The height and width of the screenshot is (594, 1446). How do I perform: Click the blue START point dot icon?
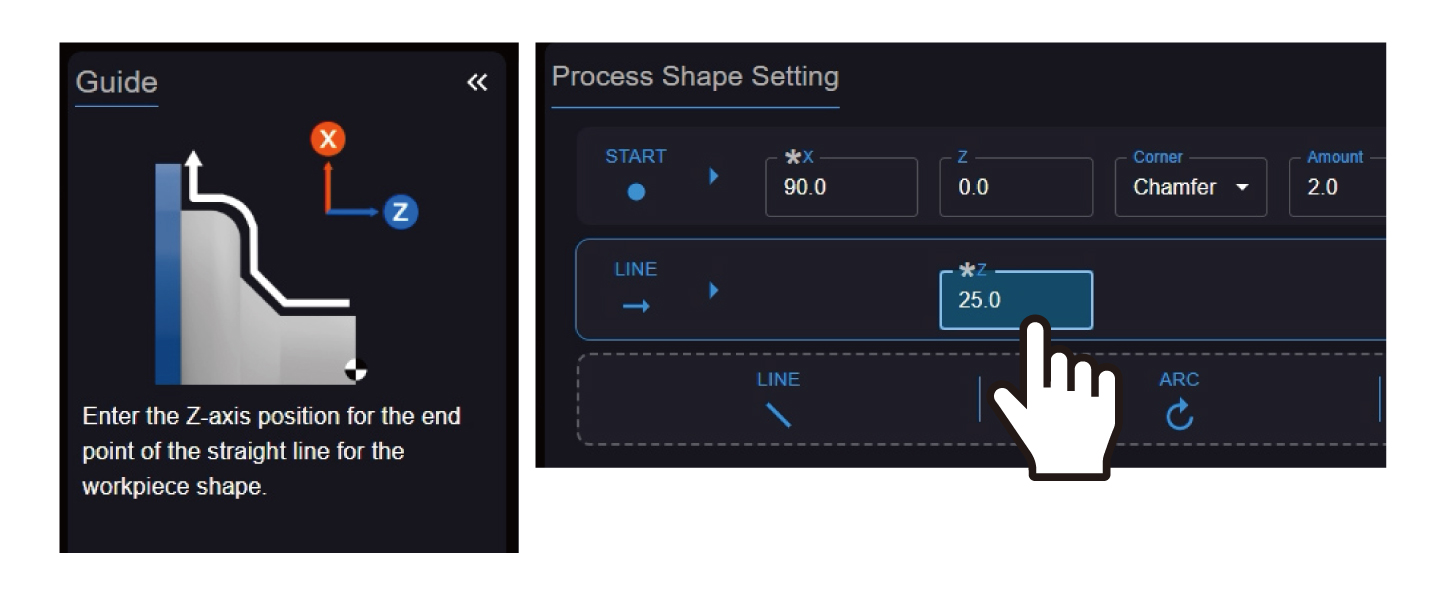pos(636,192)
